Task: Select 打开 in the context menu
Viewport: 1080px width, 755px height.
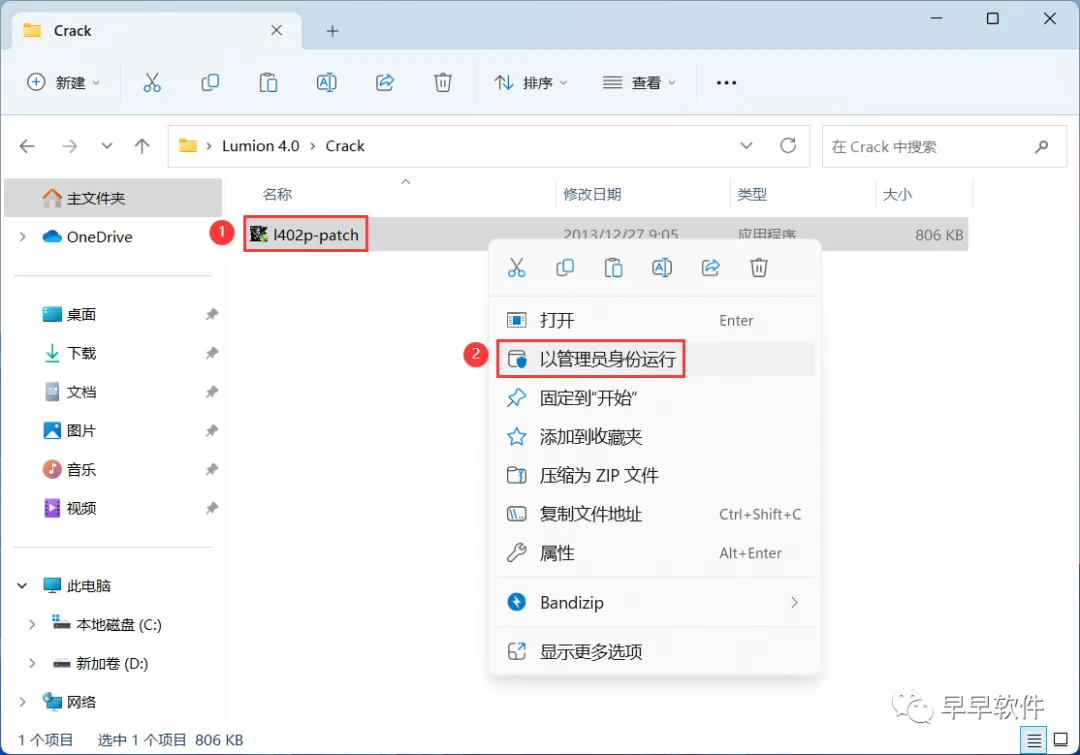Action: tap(654, 320)
